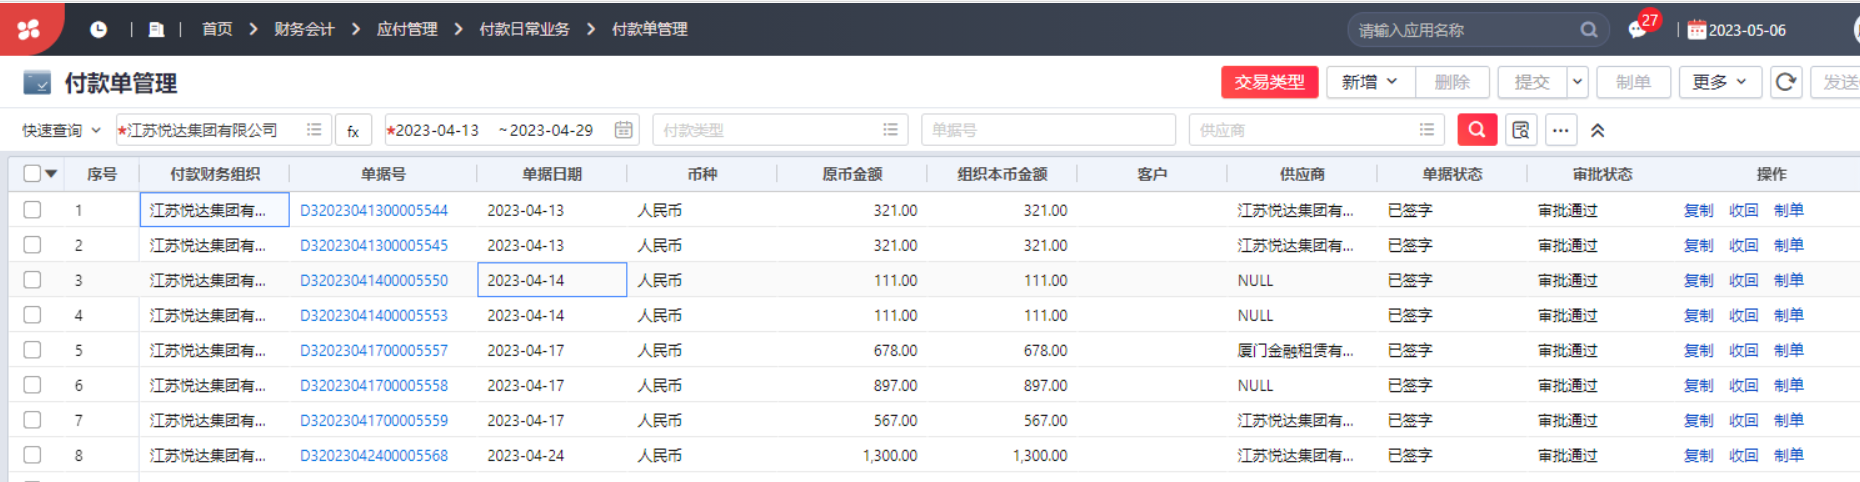Expand the 快速查询 dropdown
Viewport: 1860px width, 482px height.
pyautogui.click(x=62, y=130)
